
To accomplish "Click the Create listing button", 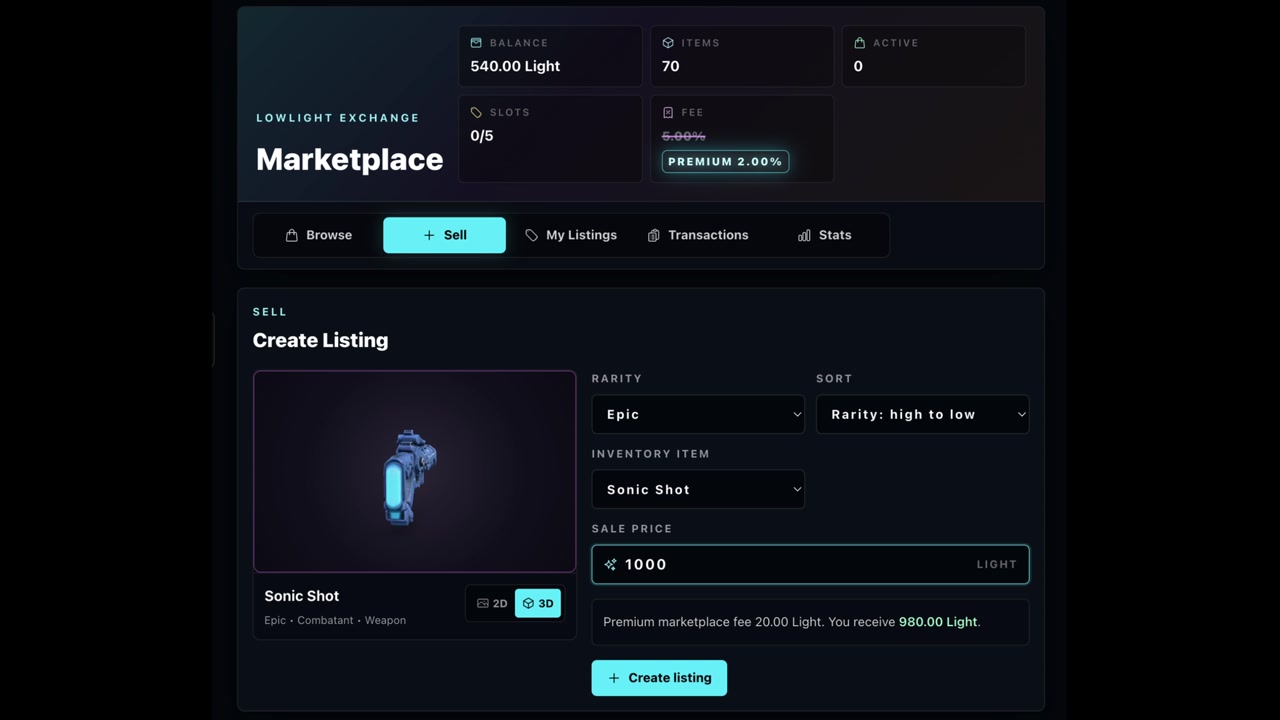I will pos(659,678).
